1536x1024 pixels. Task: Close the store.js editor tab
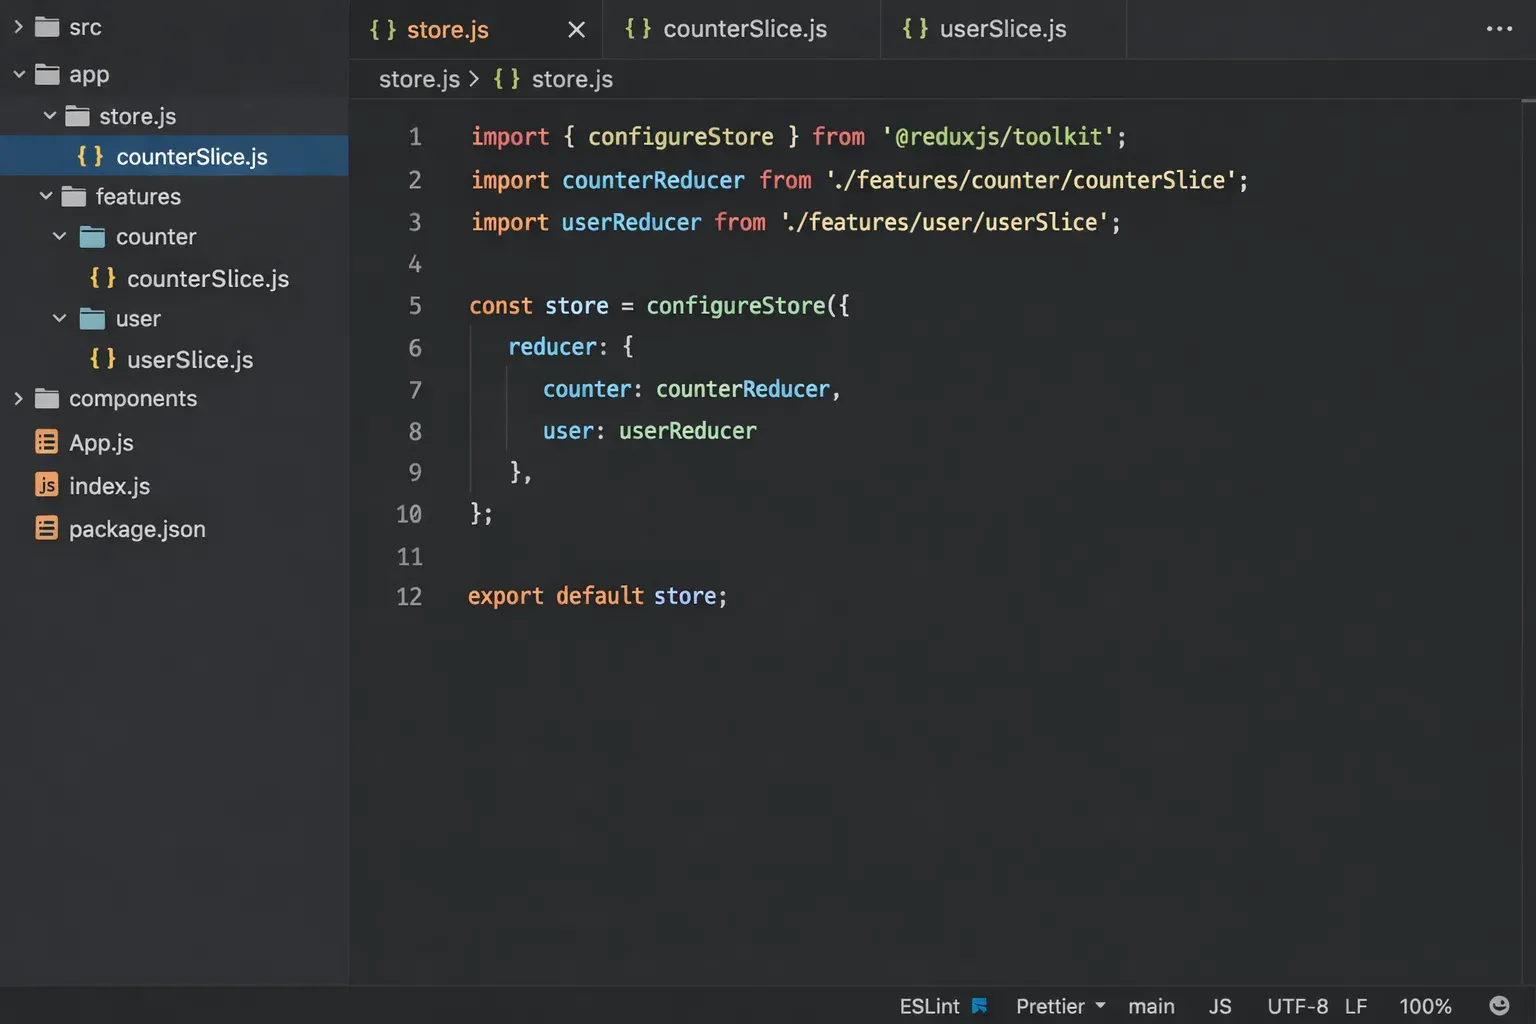[576, 30]
